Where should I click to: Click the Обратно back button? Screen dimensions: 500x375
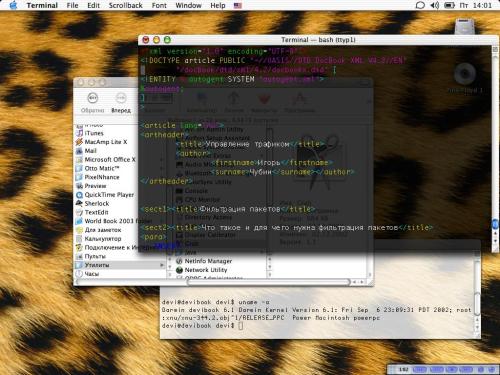pyautogui.click(x=93, y=103)
